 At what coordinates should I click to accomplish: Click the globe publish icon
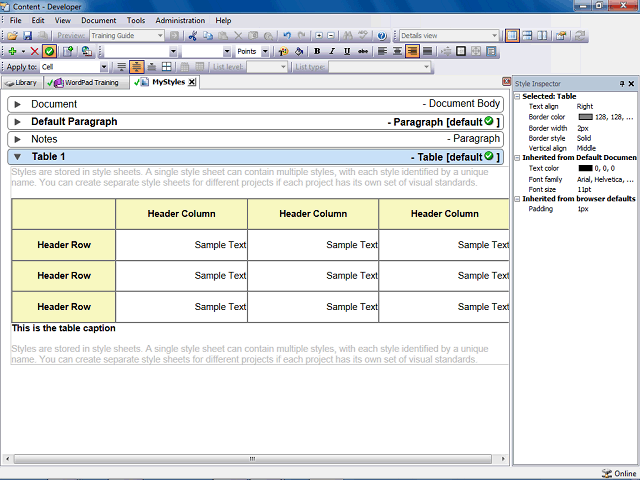click(x=86, y=51)
